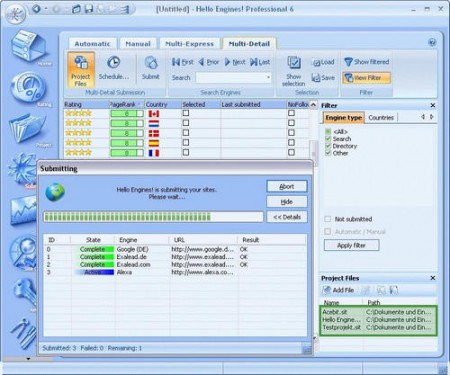Screen dimensions: 450x375
Task: Click the Hide button in Submitting dialog
Action: click(287, 202)
